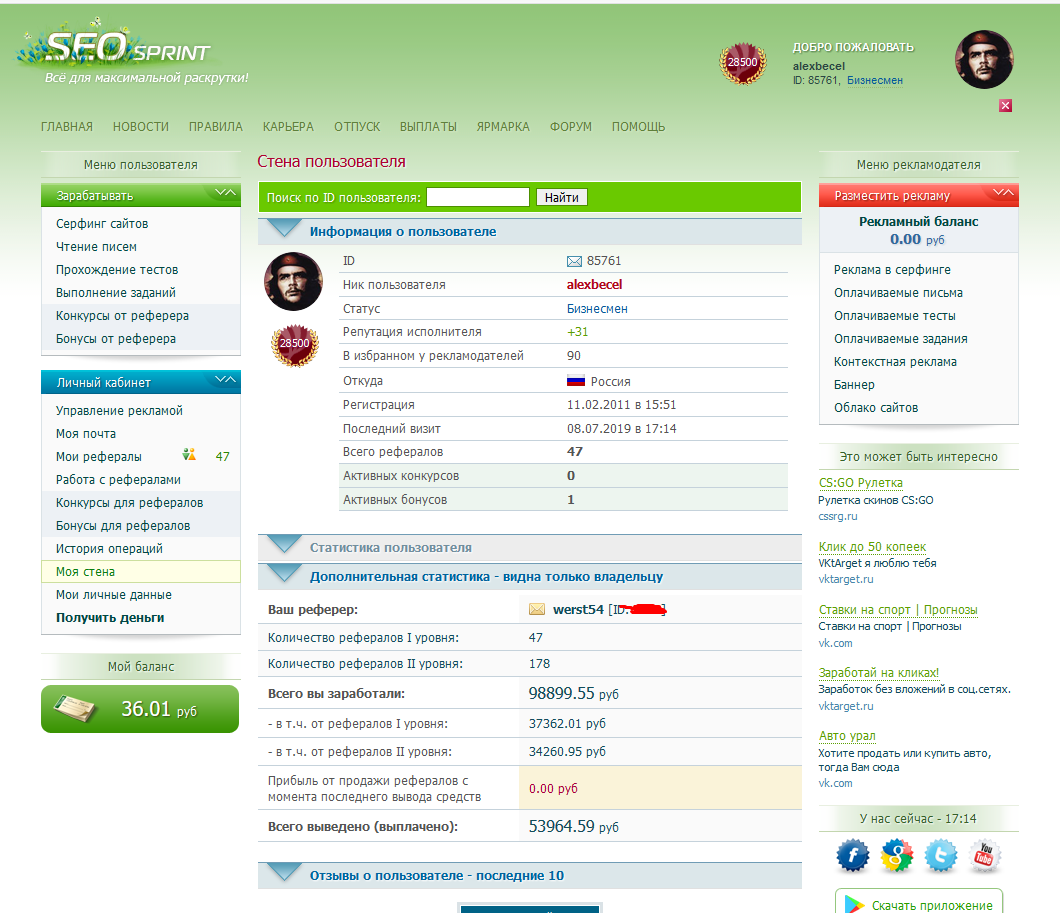Image resolution: width=1060 pixels, height=913 pixels.
Task: Open the Клик до 50 копеек ad
Action: coord(872,546)
